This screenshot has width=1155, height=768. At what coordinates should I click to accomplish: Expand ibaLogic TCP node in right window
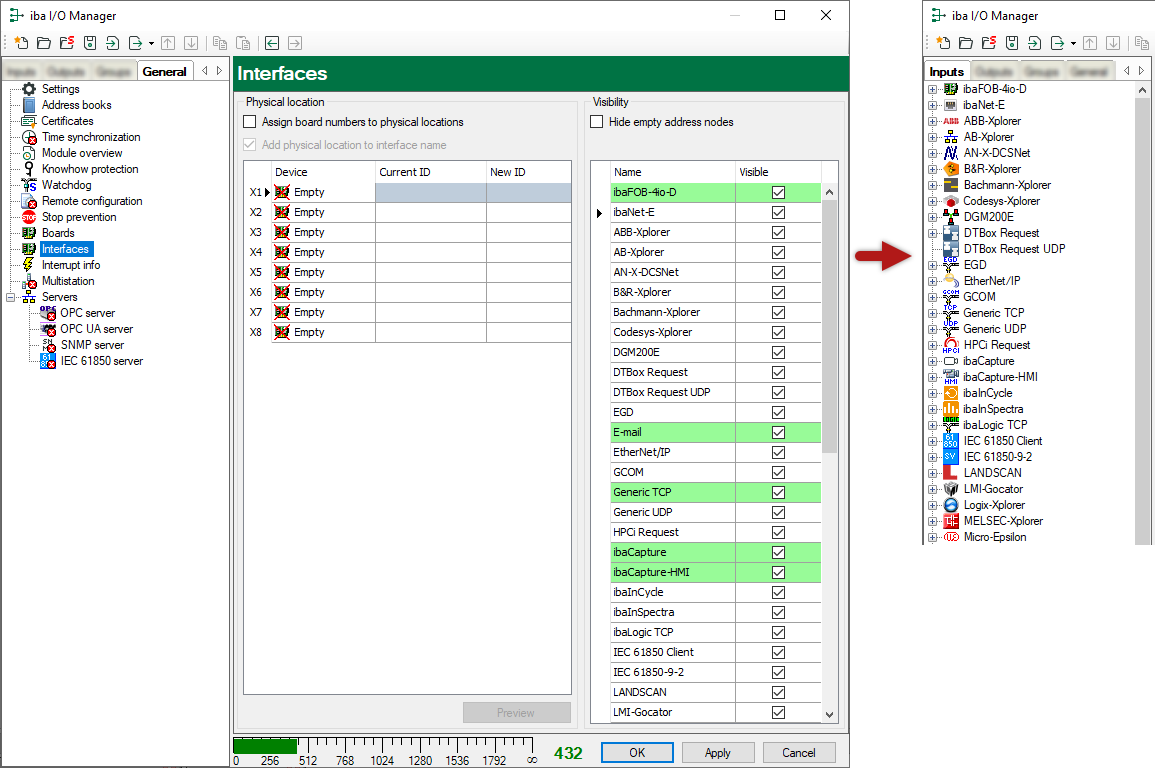click(x=933, y=426)
